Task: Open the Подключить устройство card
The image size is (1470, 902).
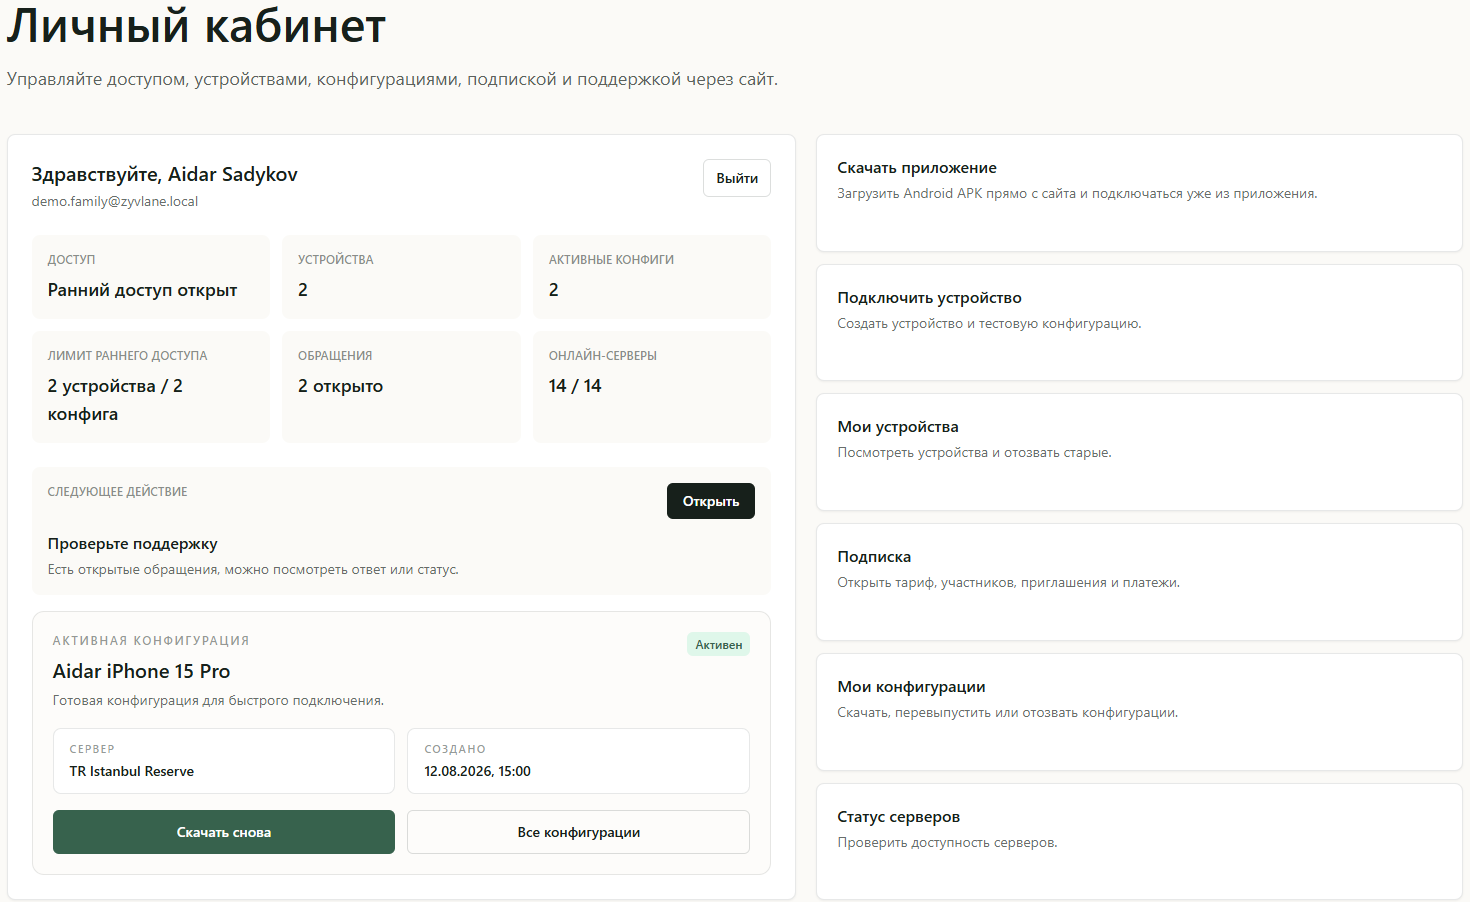Action: 1139,322
